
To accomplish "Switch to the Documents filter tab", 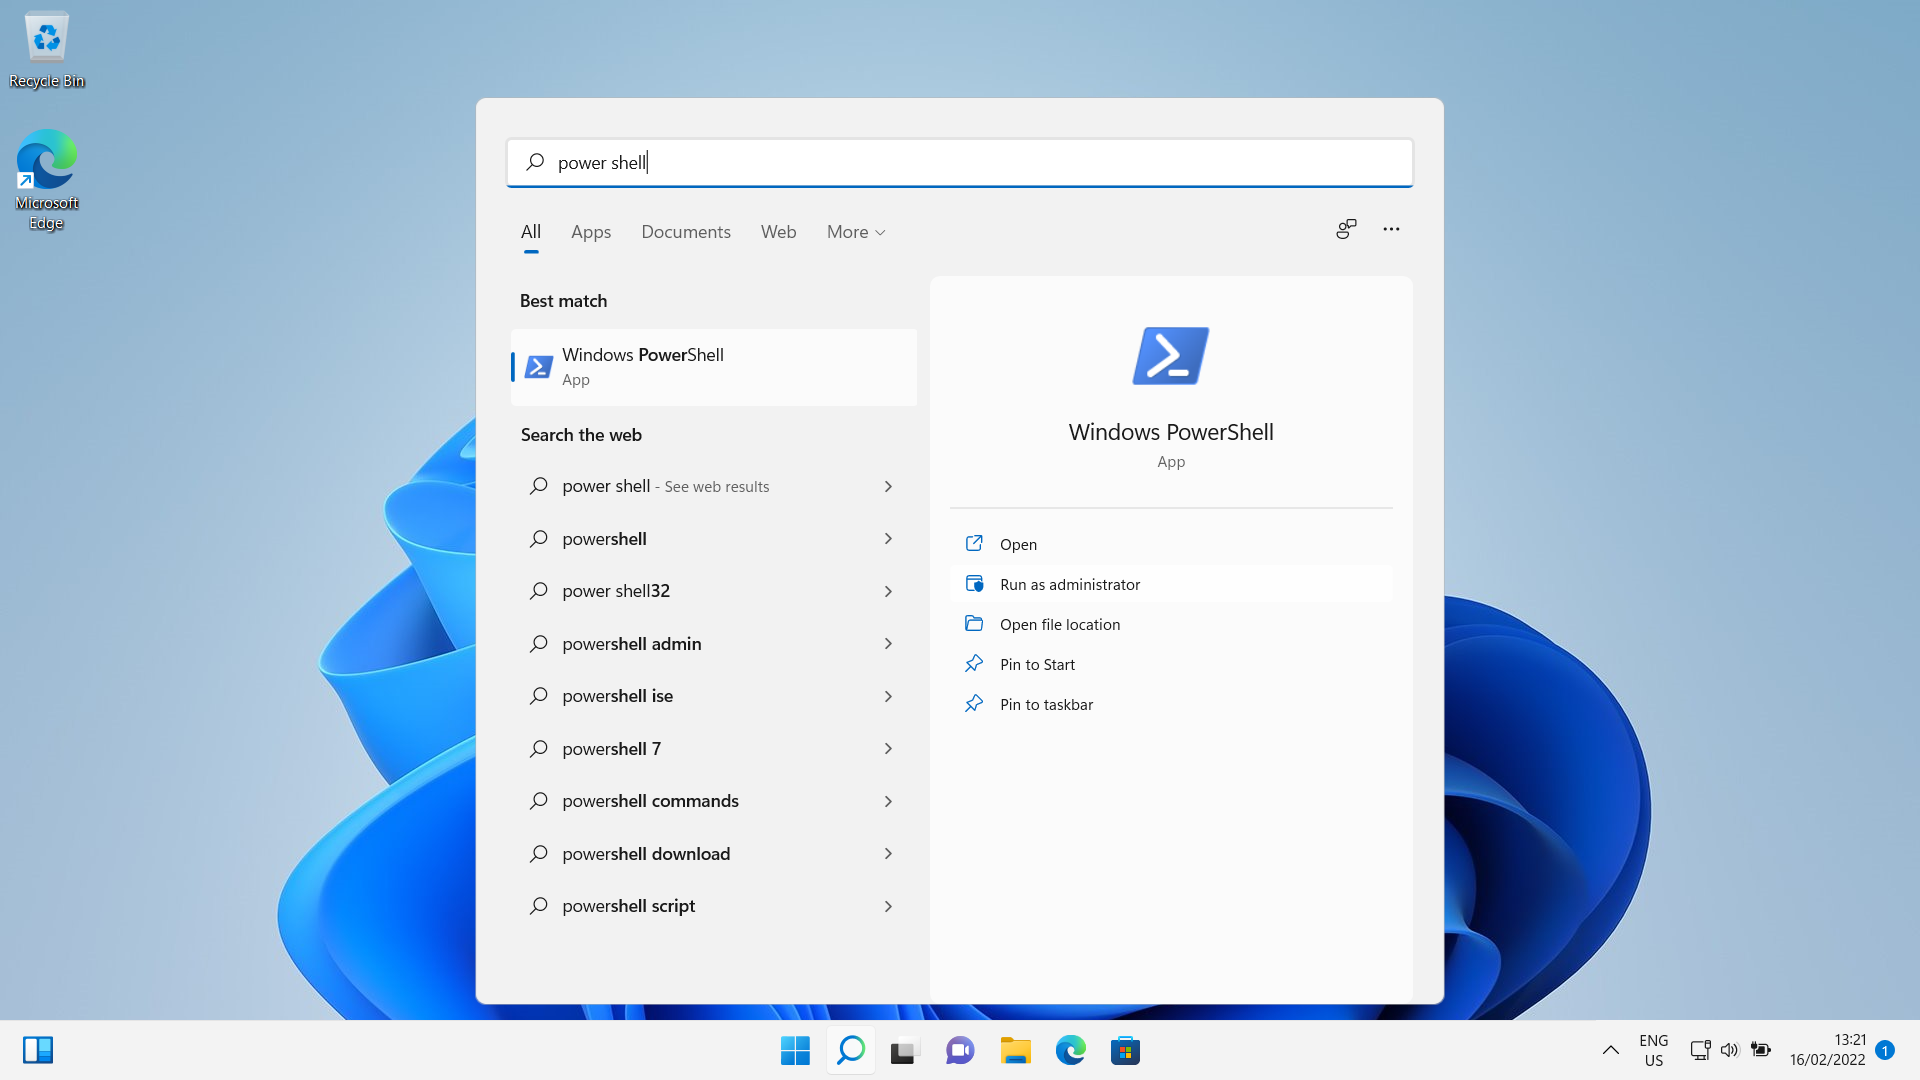I will click(x=685, y=232).
